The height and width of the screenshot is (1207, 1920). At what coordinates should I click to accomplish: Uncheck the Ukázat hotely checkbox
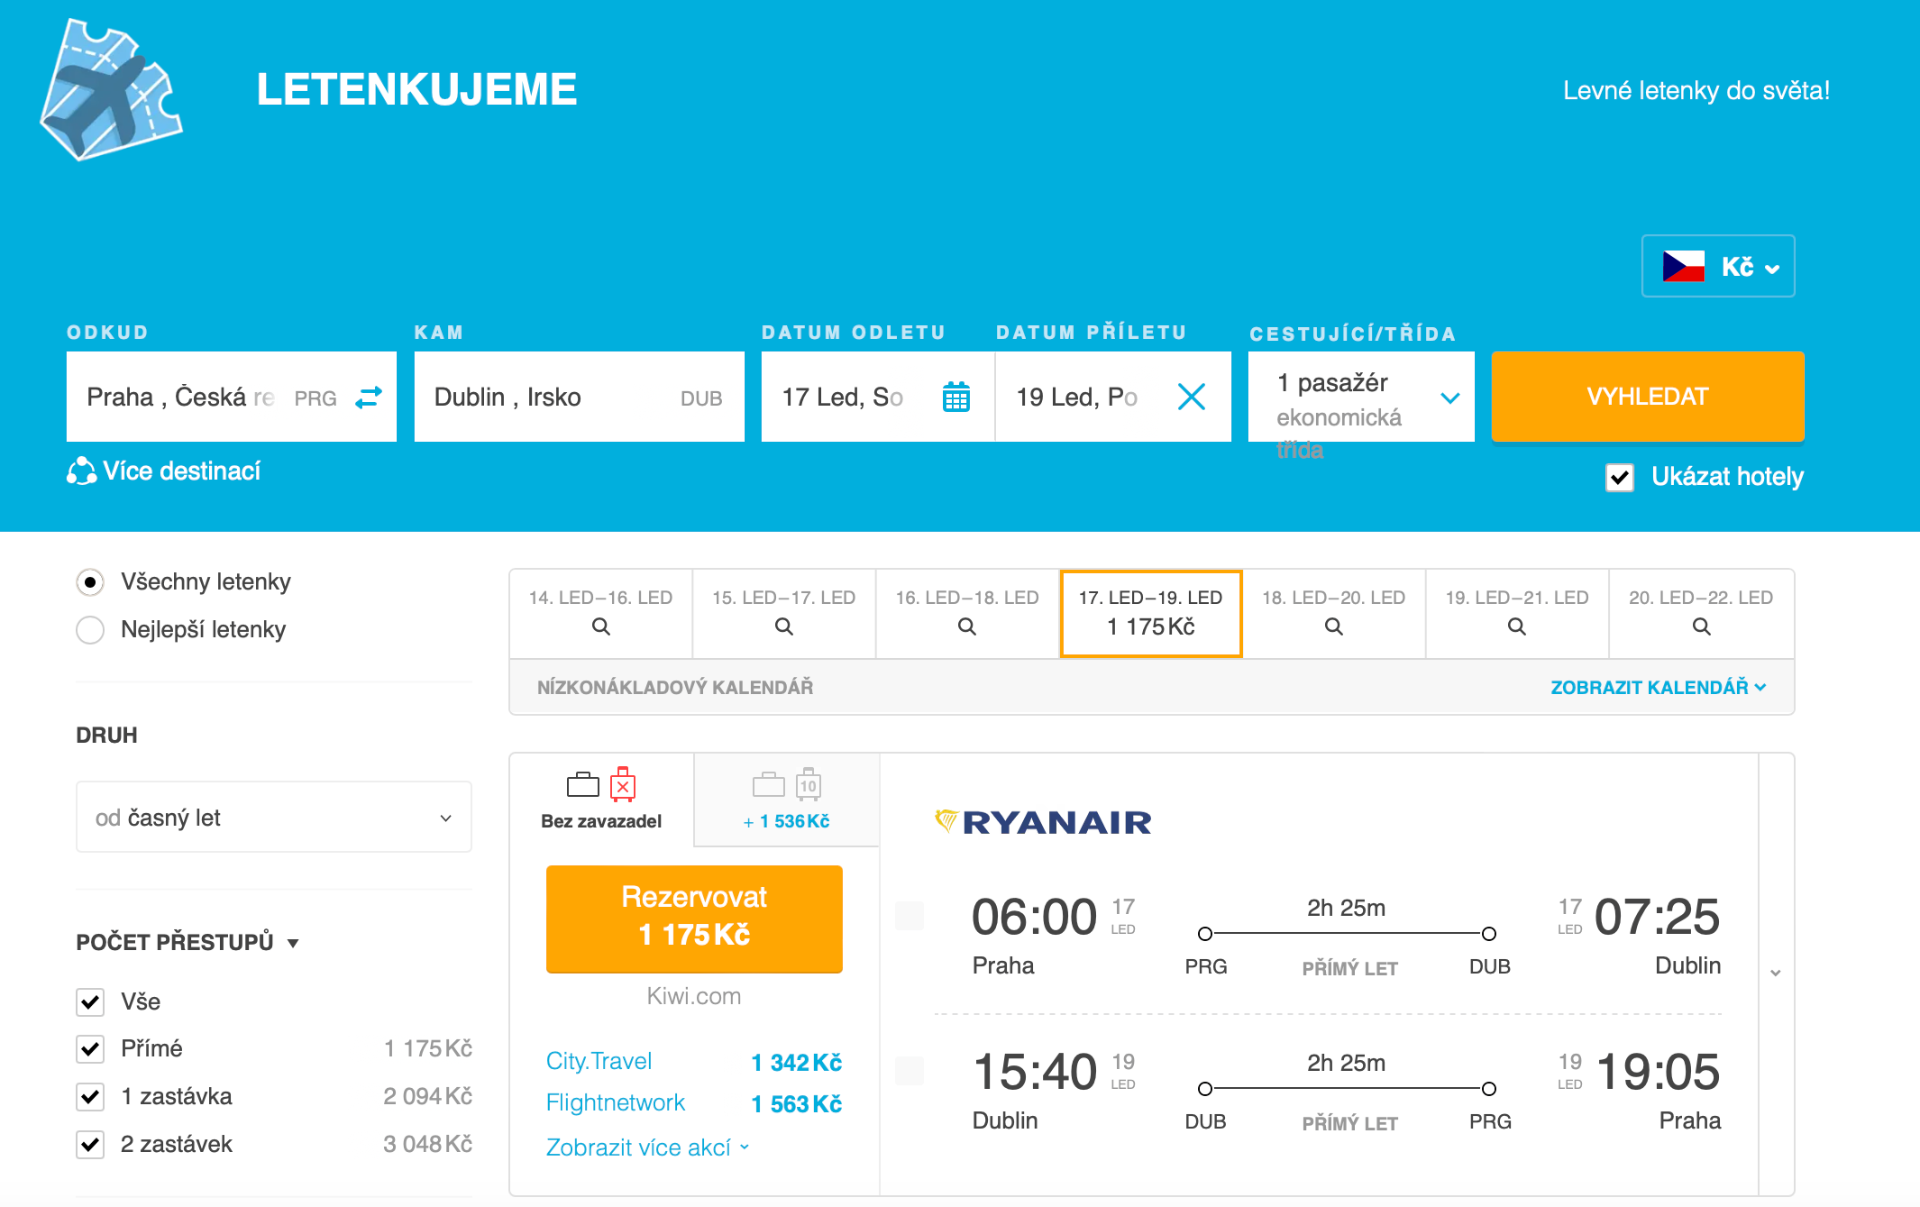click(1619, 477)
